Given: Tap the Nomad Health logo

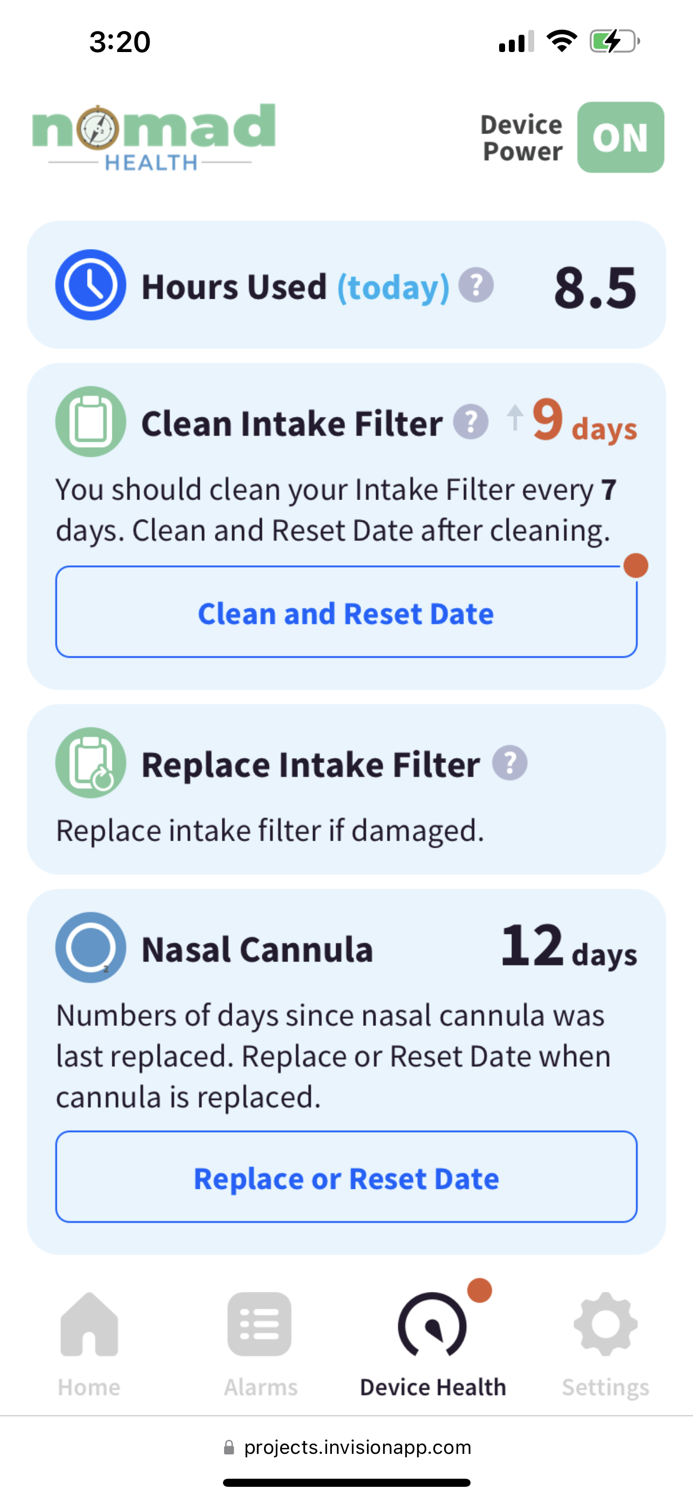Looking at the screenshot, I should click(153, 137).
